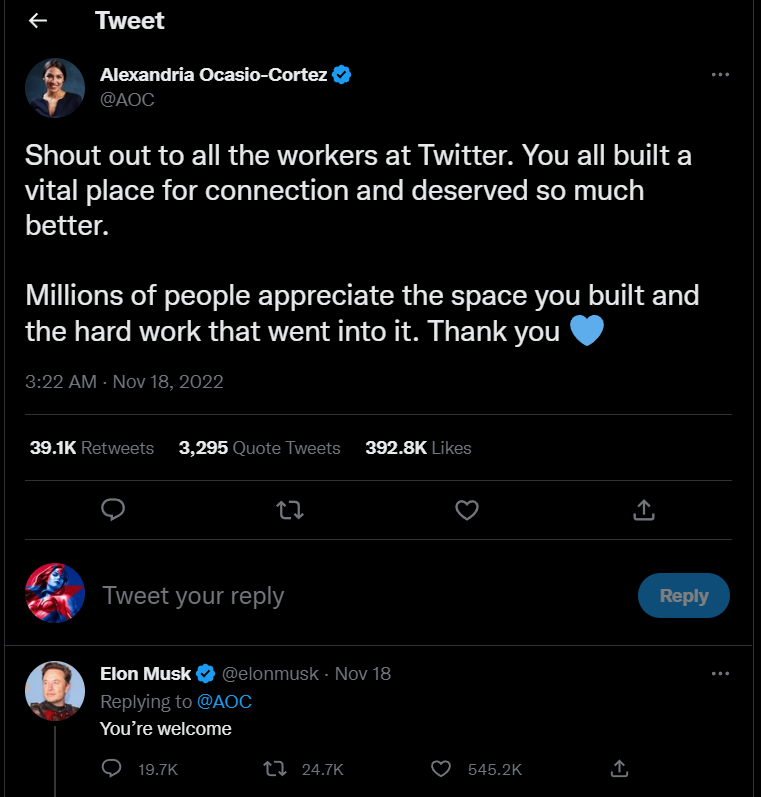The height and width of the screenshot is (797, 761).
Task: Open more options on AOC's tweet
Action: (720, 75)
